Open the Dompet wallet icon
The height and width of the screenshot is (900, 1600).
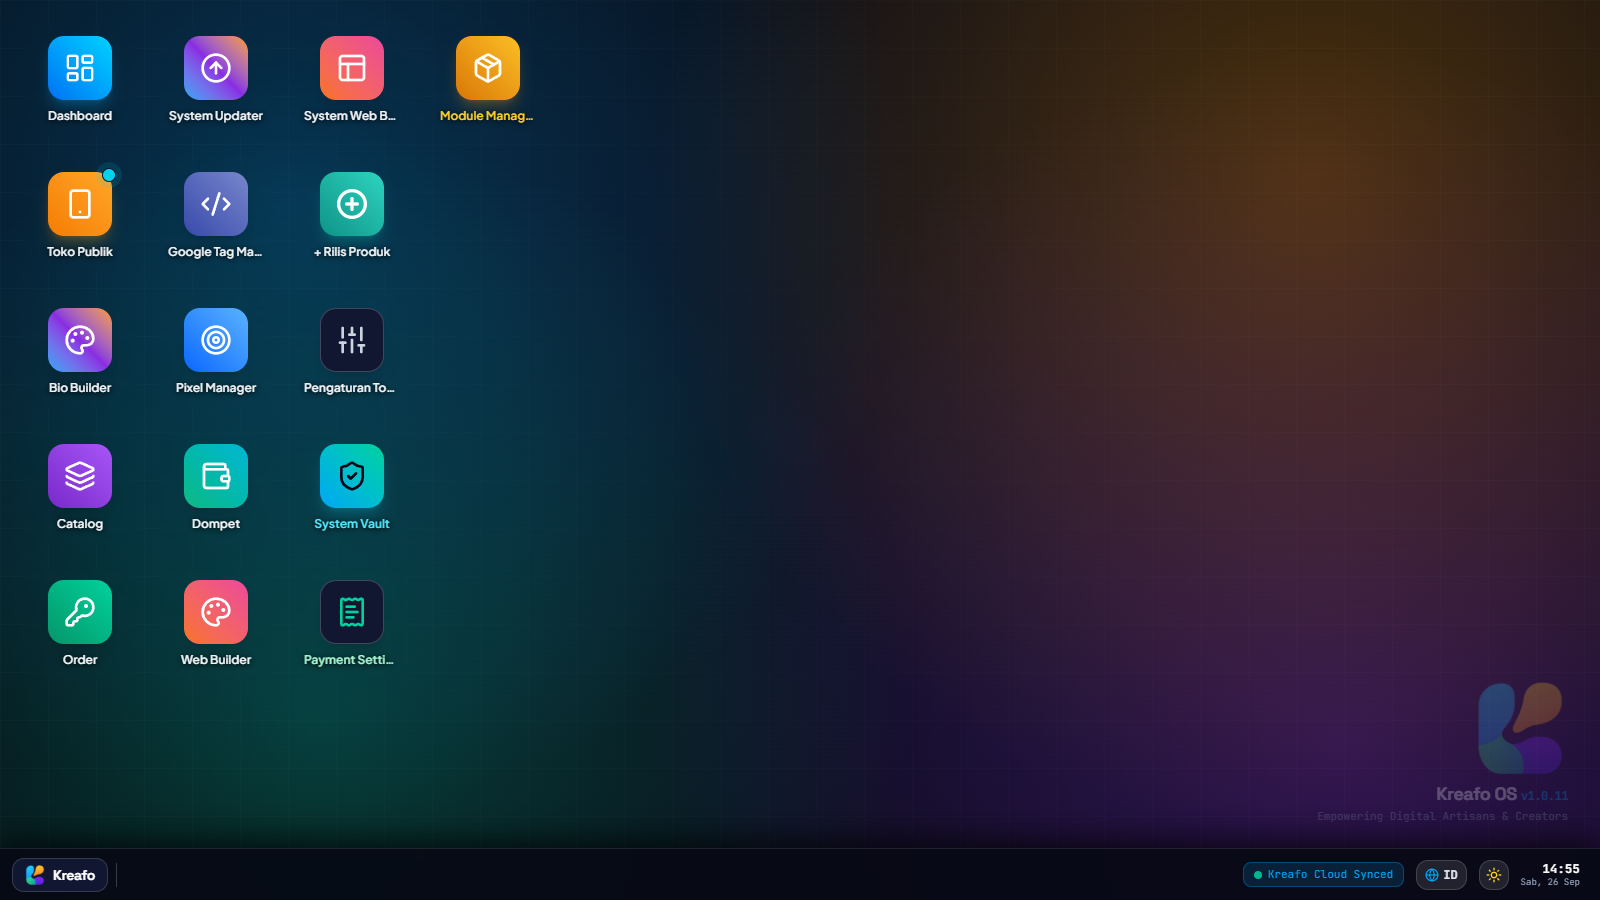click(216, 476)
